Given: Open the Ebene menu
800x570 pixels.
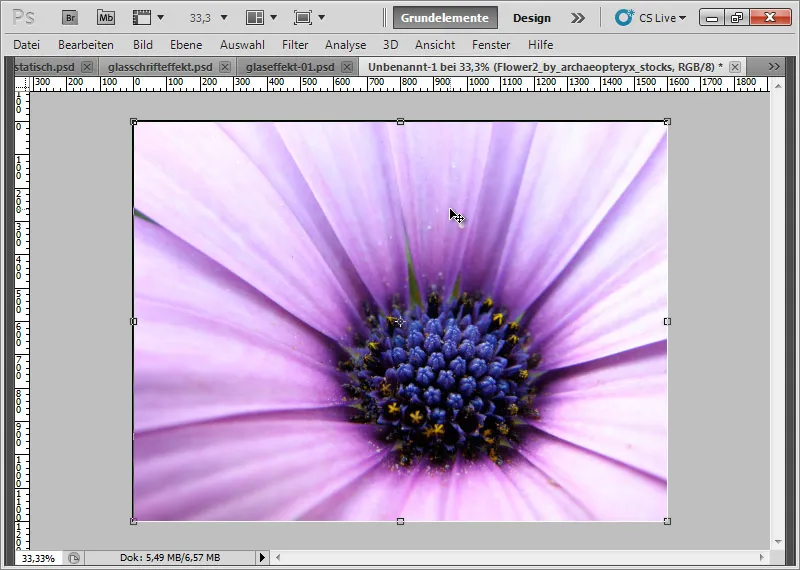Looking at the screenshot, I should [x=186, y=45].
